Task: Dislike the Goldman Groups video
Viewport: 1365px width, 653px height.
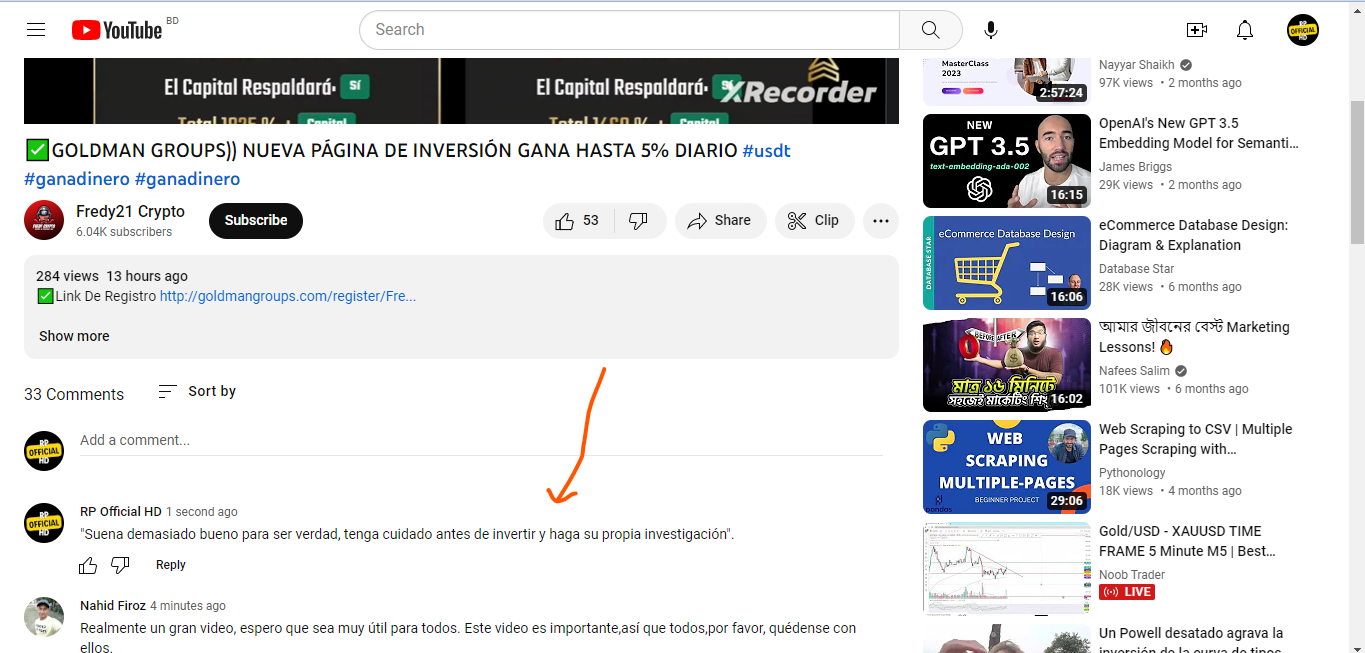Action: point(639,221)
